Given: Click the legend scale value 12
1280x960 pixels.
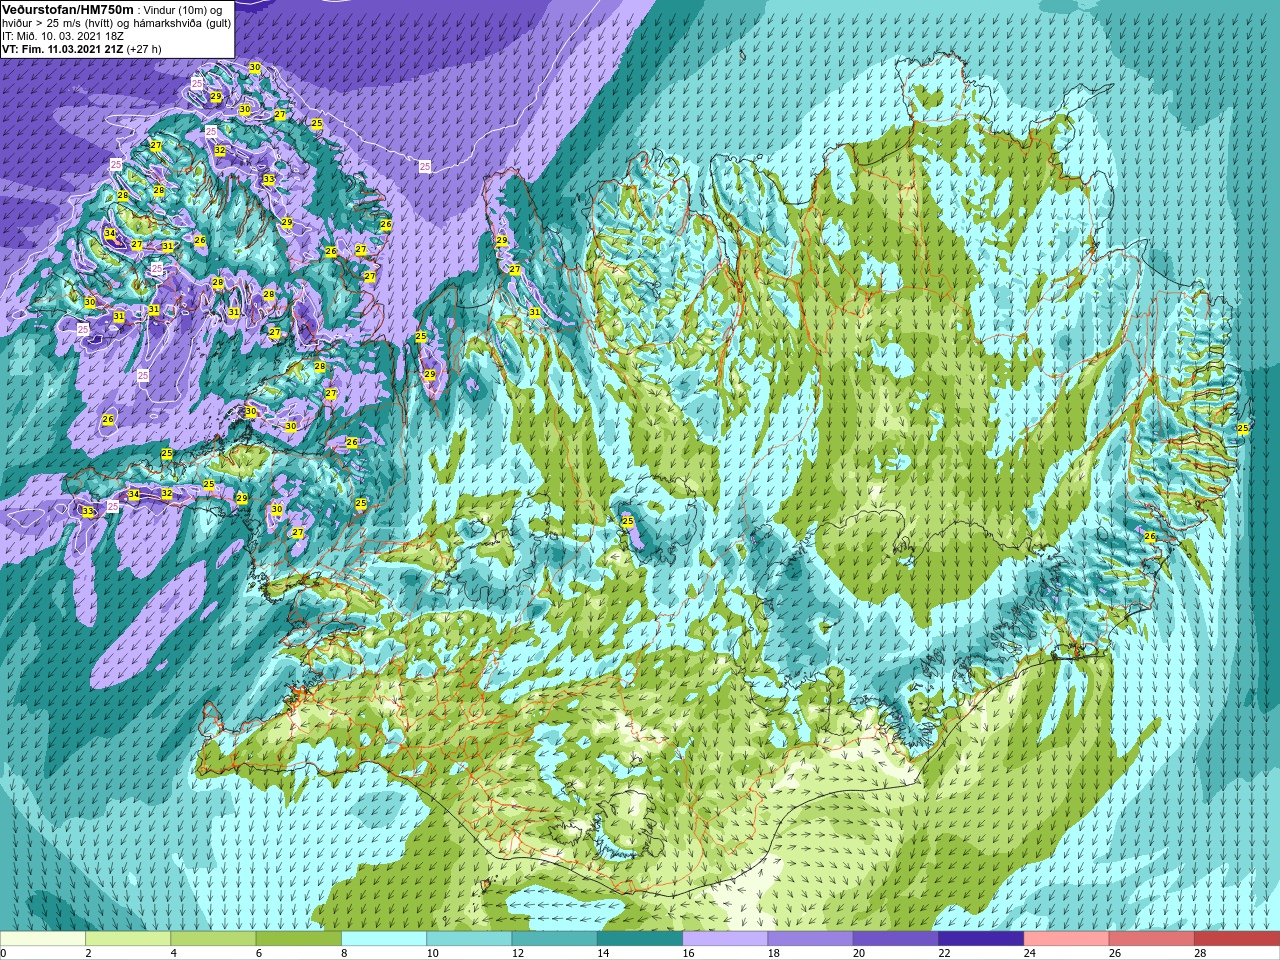Looking at the screenshot, I should 518,953.
